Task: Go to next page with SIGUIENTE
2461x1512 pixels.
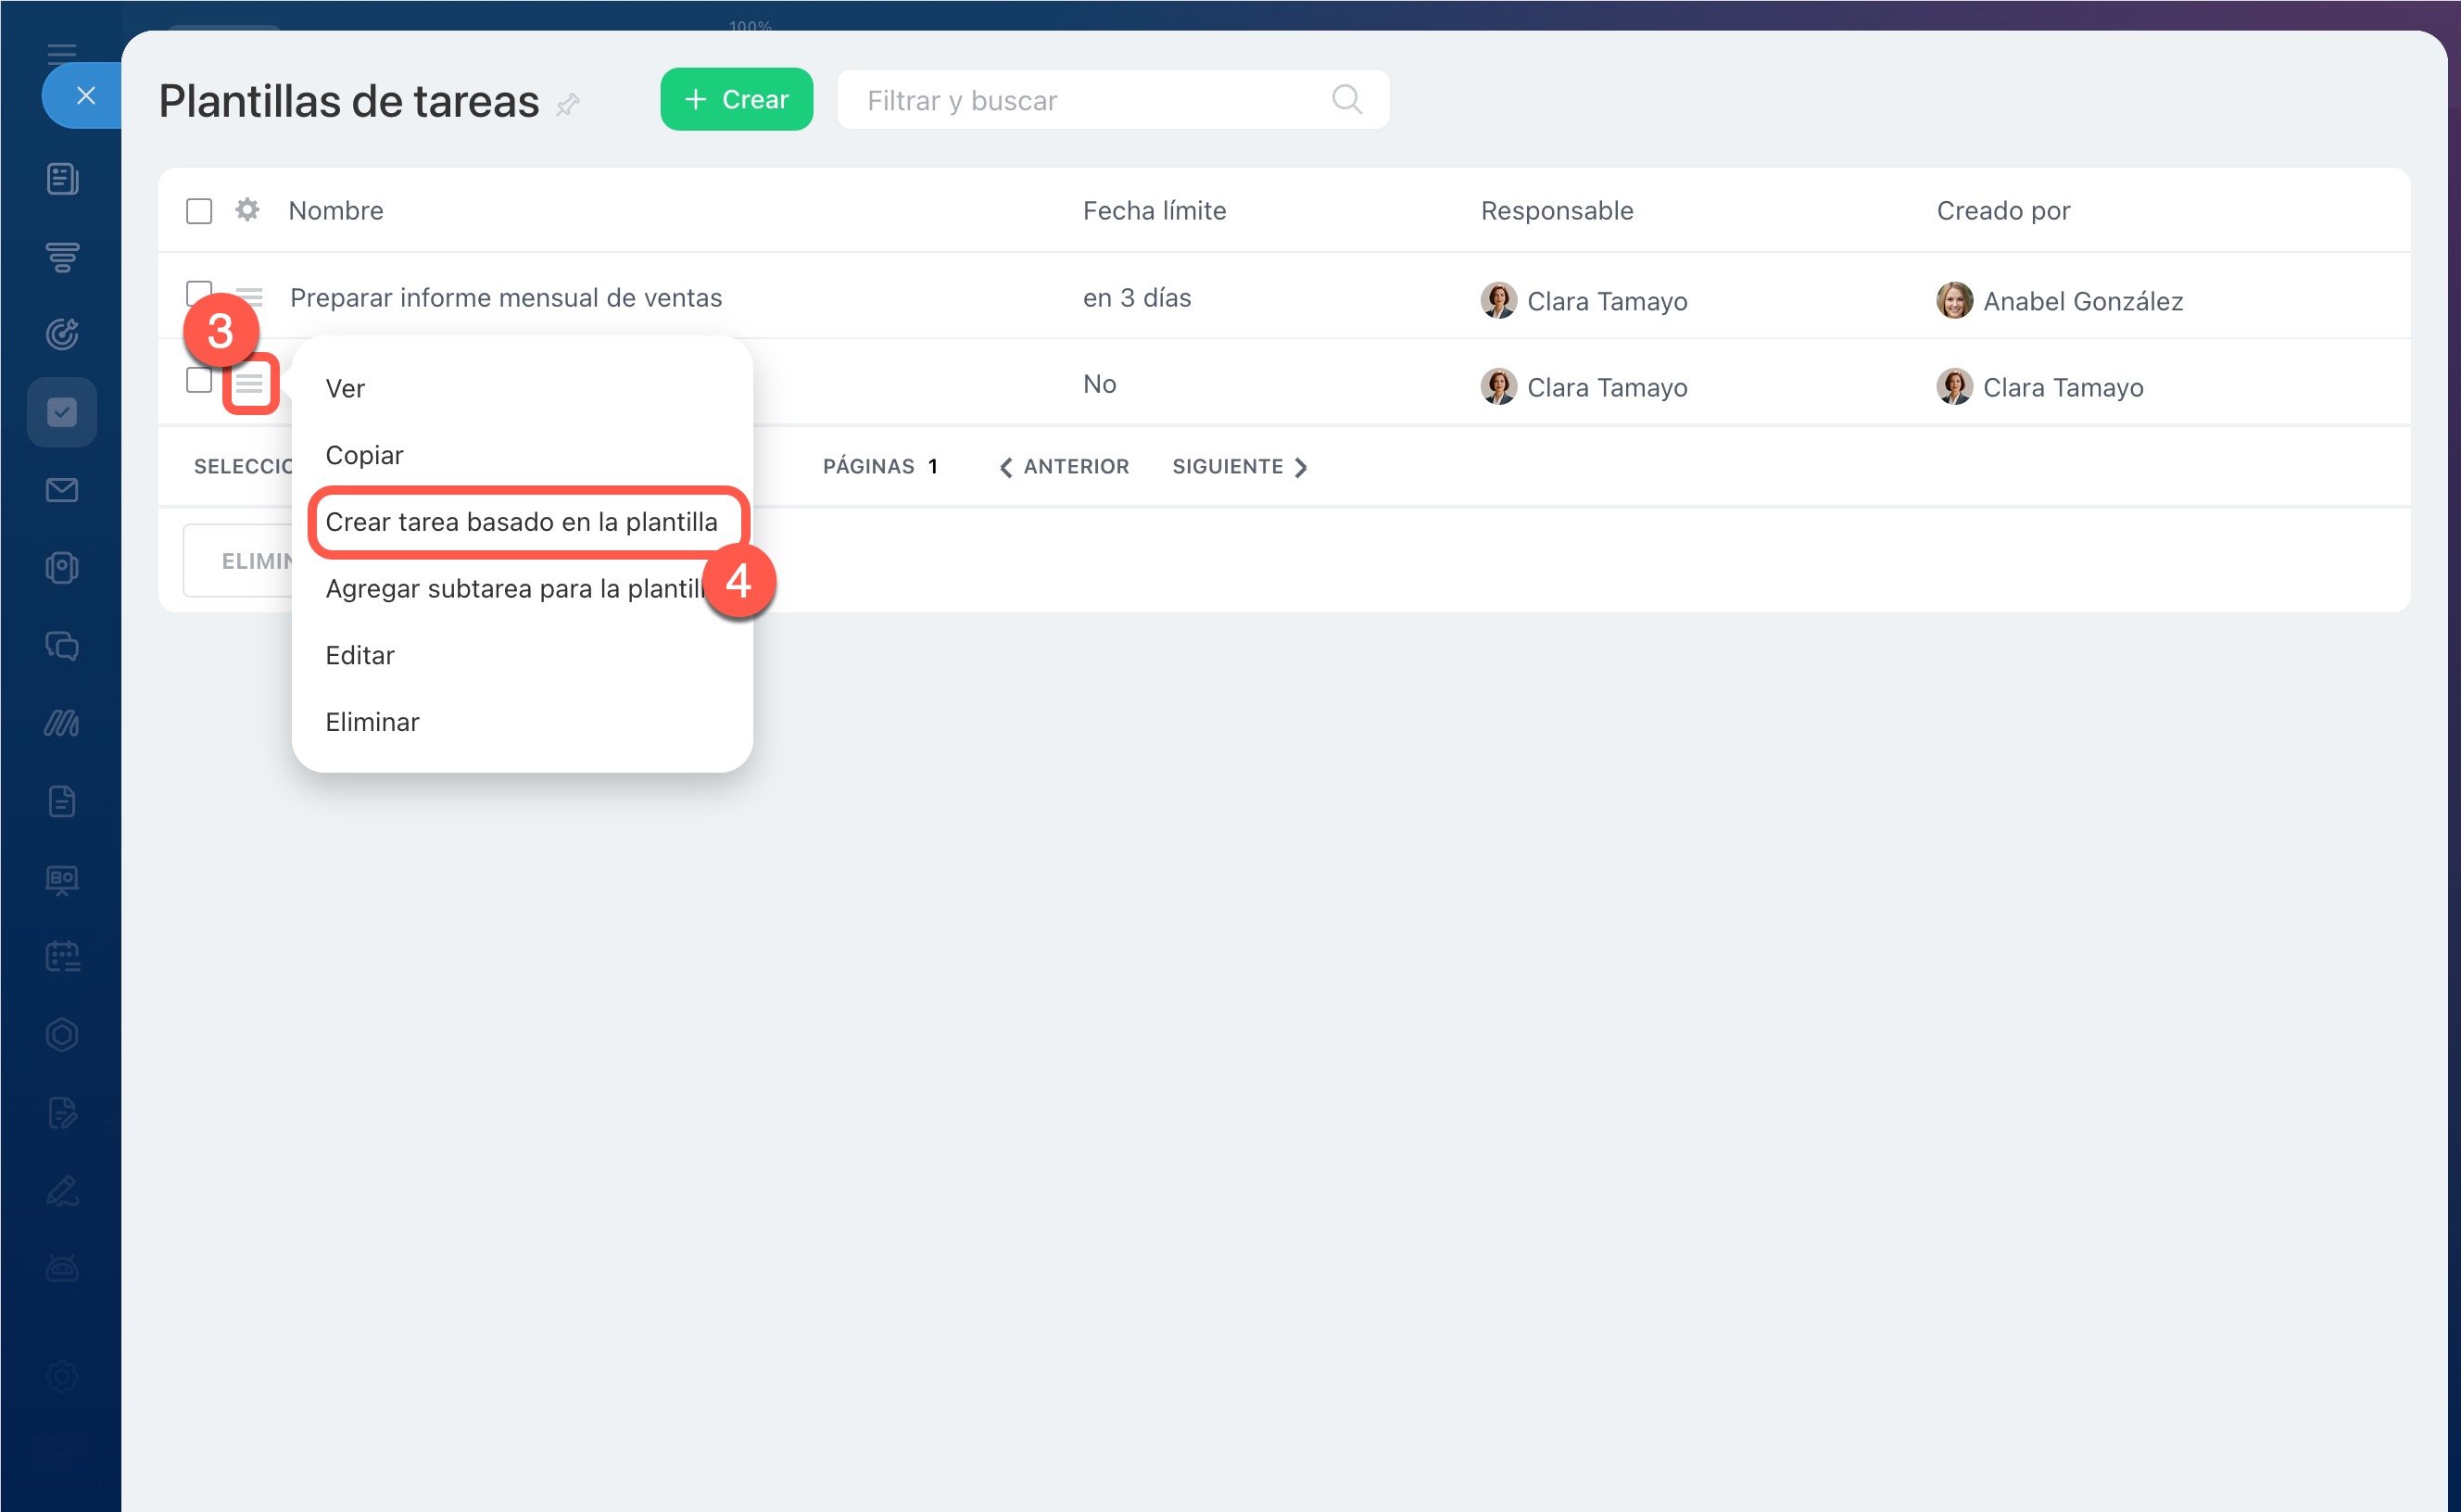Action: pyautogui.click(x=1239, y=467)
